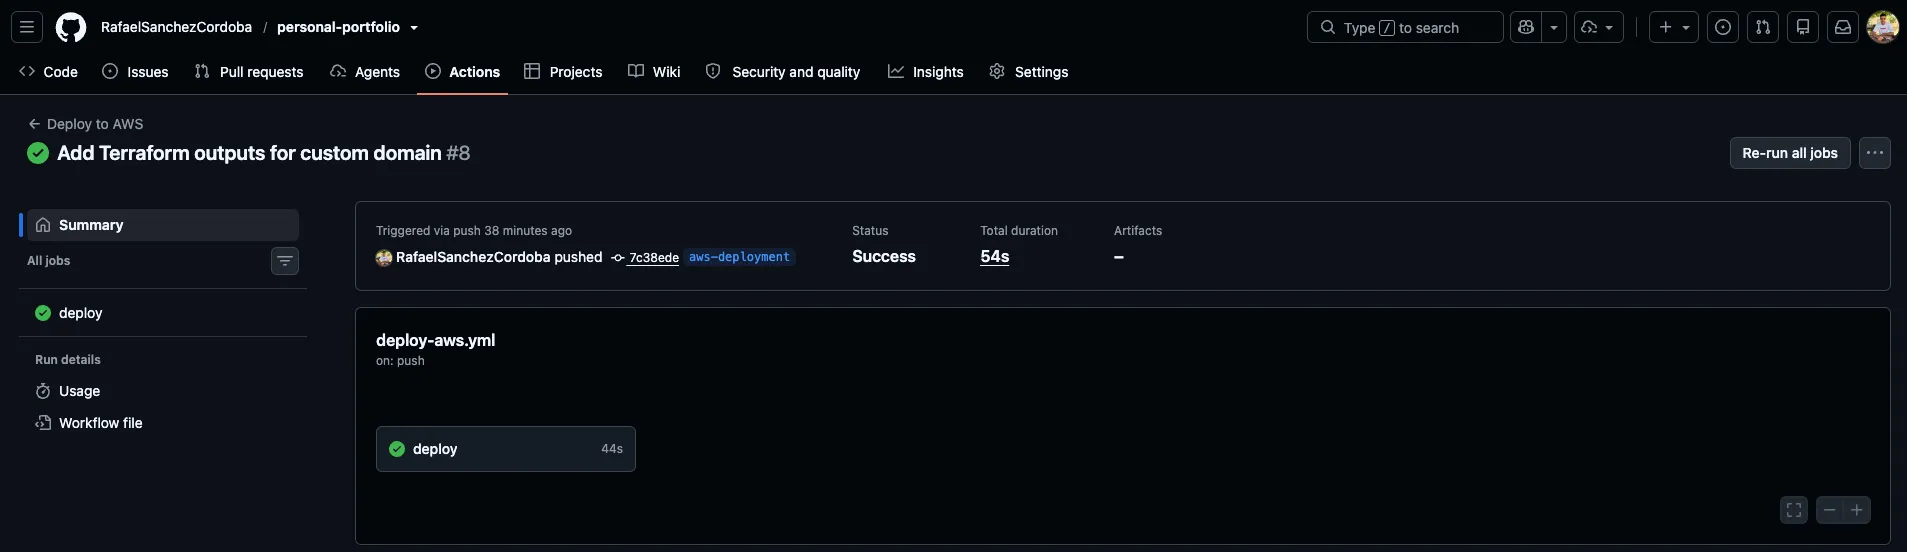Open the RafaelSanchezCordoba pusher link
1907x552 pixels.
coord(473,257)
